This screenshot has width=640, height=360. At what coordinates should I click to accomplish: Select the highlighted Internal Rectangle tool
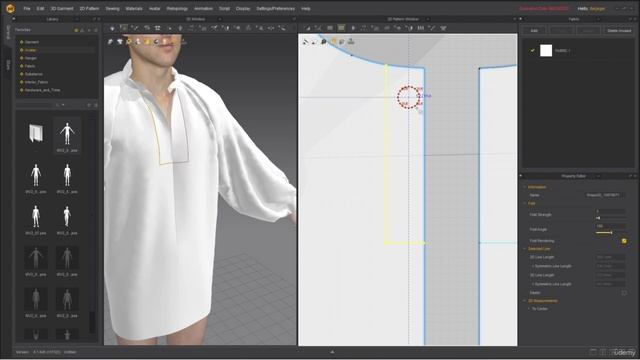[x=341, y=28]
